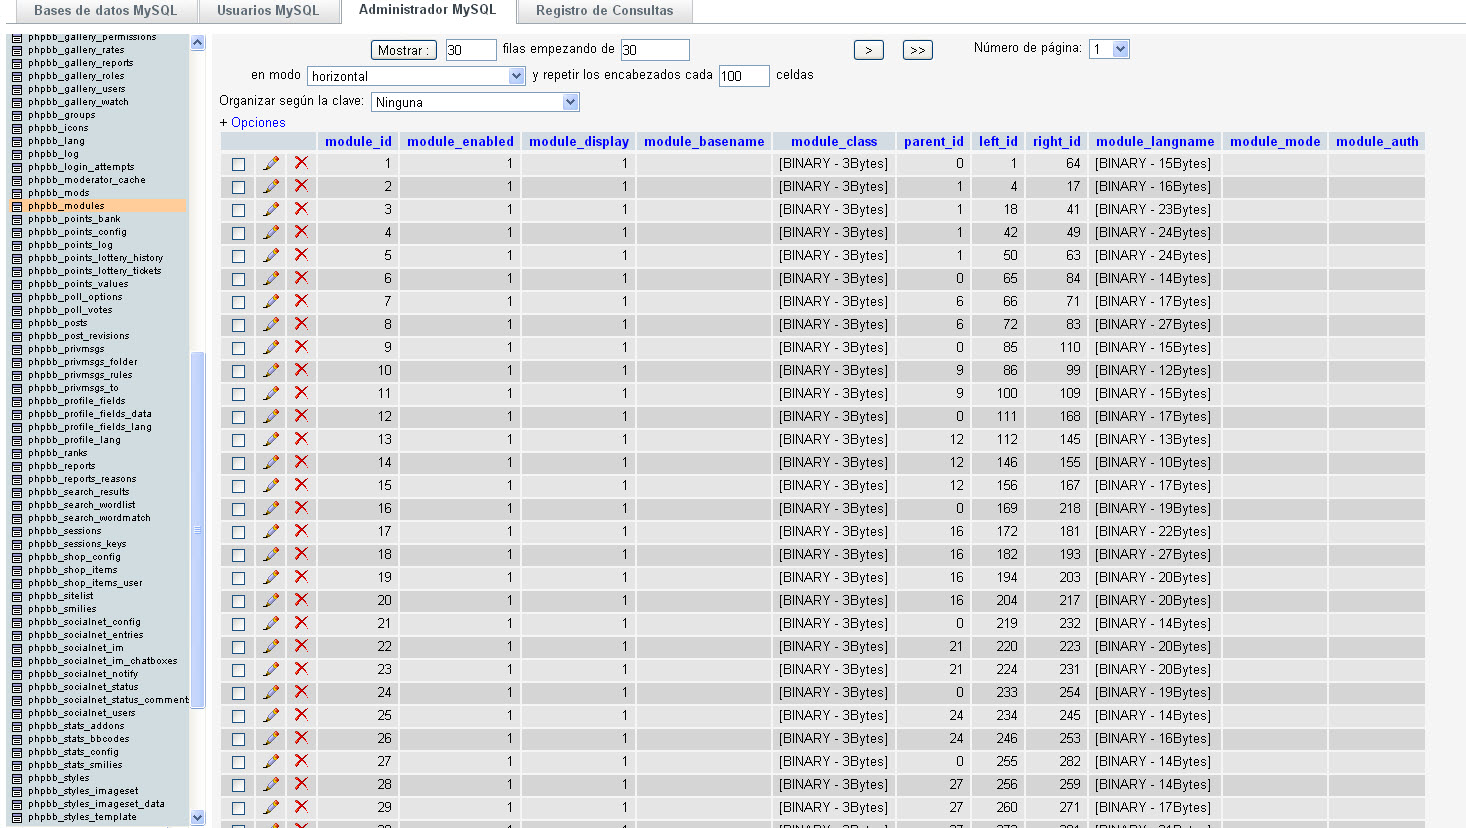The width and height of the screenshot is (1466, 828).
Task: Click the Mostrar button
Action: pos(404,50)
